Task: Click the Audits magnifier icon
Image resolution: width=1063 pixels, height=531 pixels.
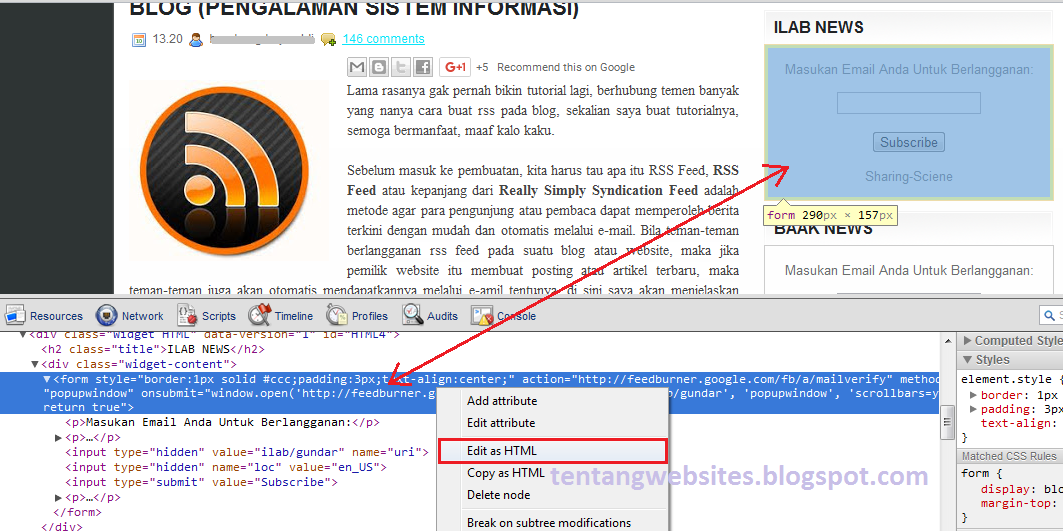Action: (x=412, y=315)
